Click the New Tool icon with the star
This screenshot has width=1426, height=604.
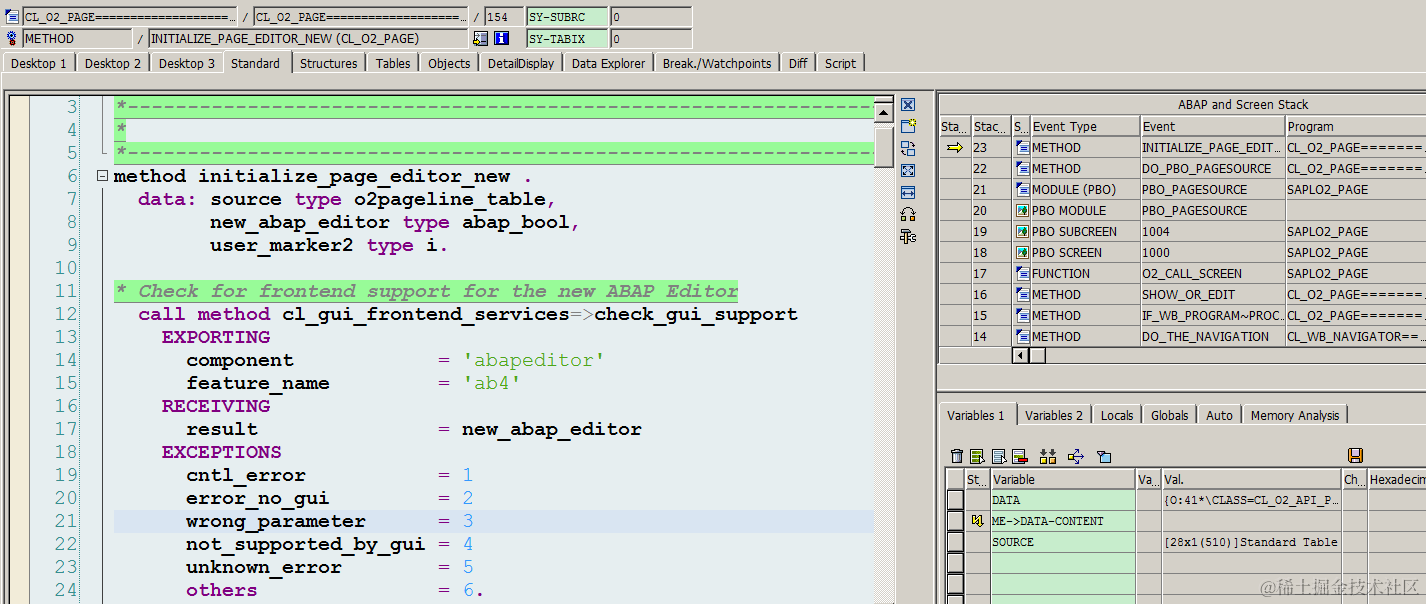[x=908, y=126]
